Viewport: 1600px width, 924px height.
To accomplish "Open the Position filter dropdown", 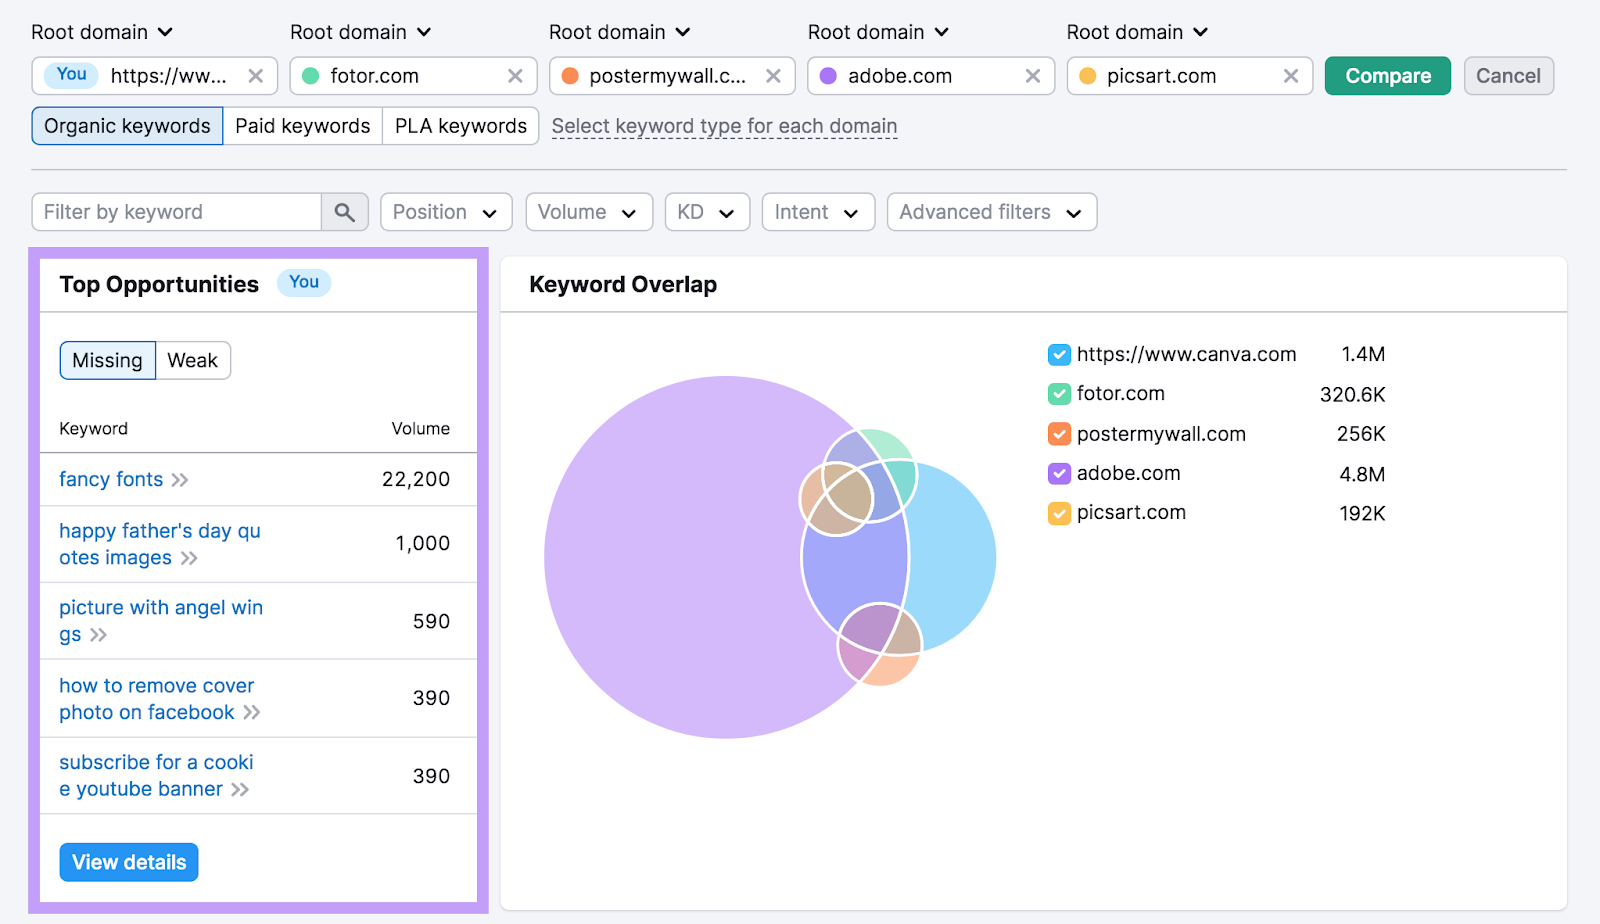I will pos(446,211).
